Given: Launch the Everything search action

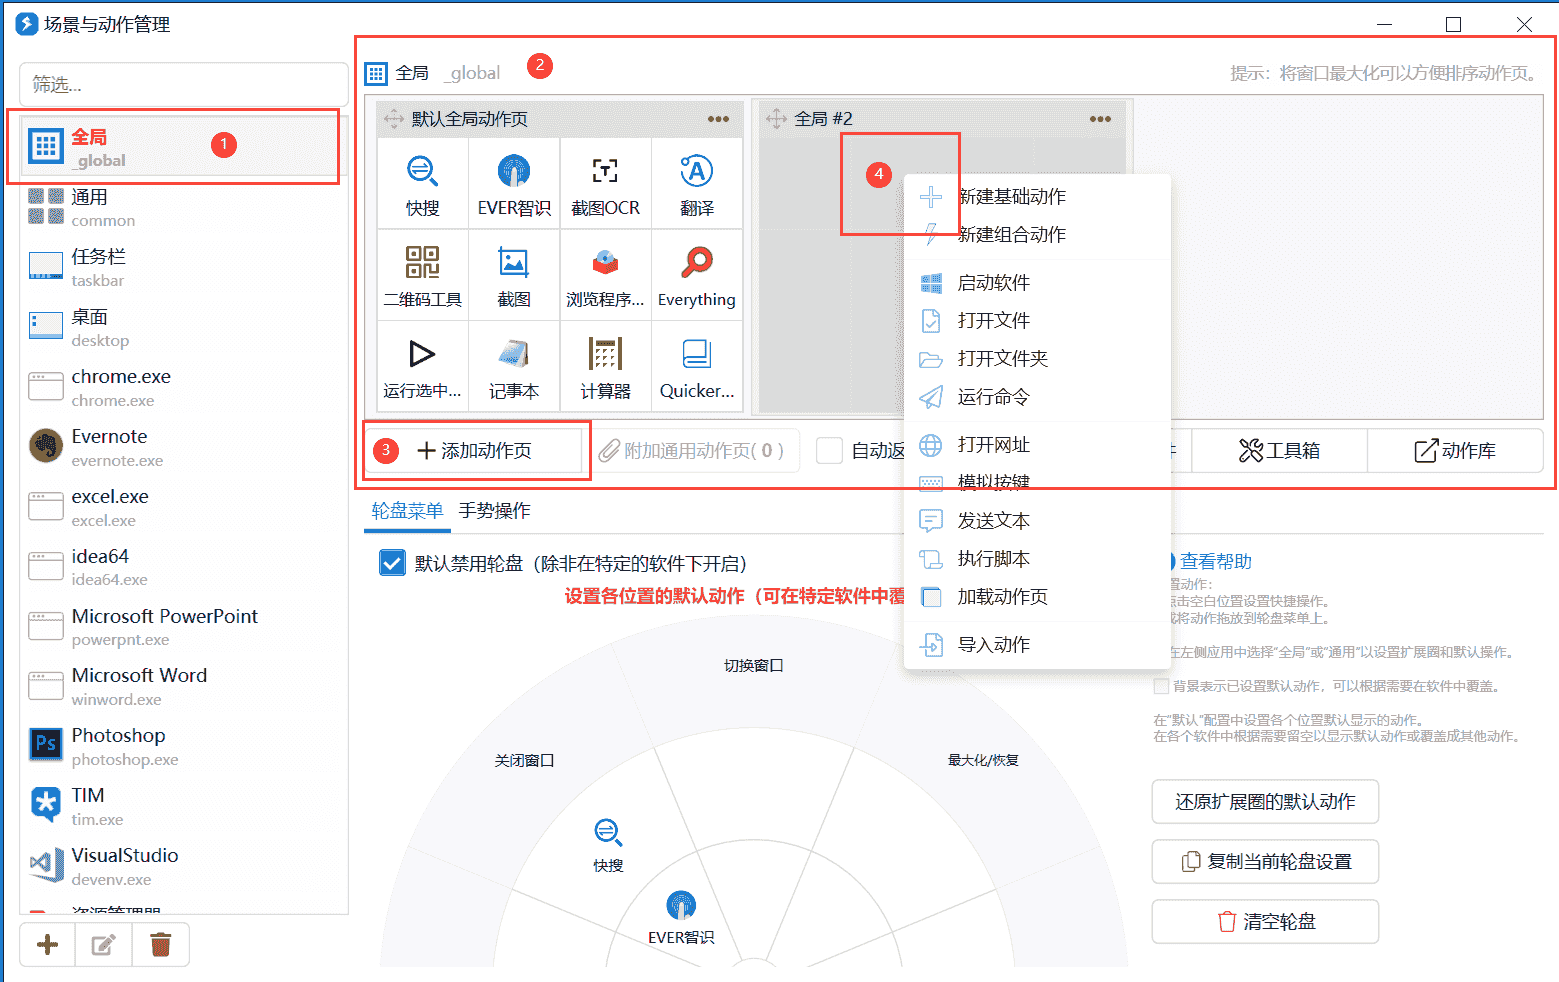Looking at the screenshot, I should click(696, 275).
